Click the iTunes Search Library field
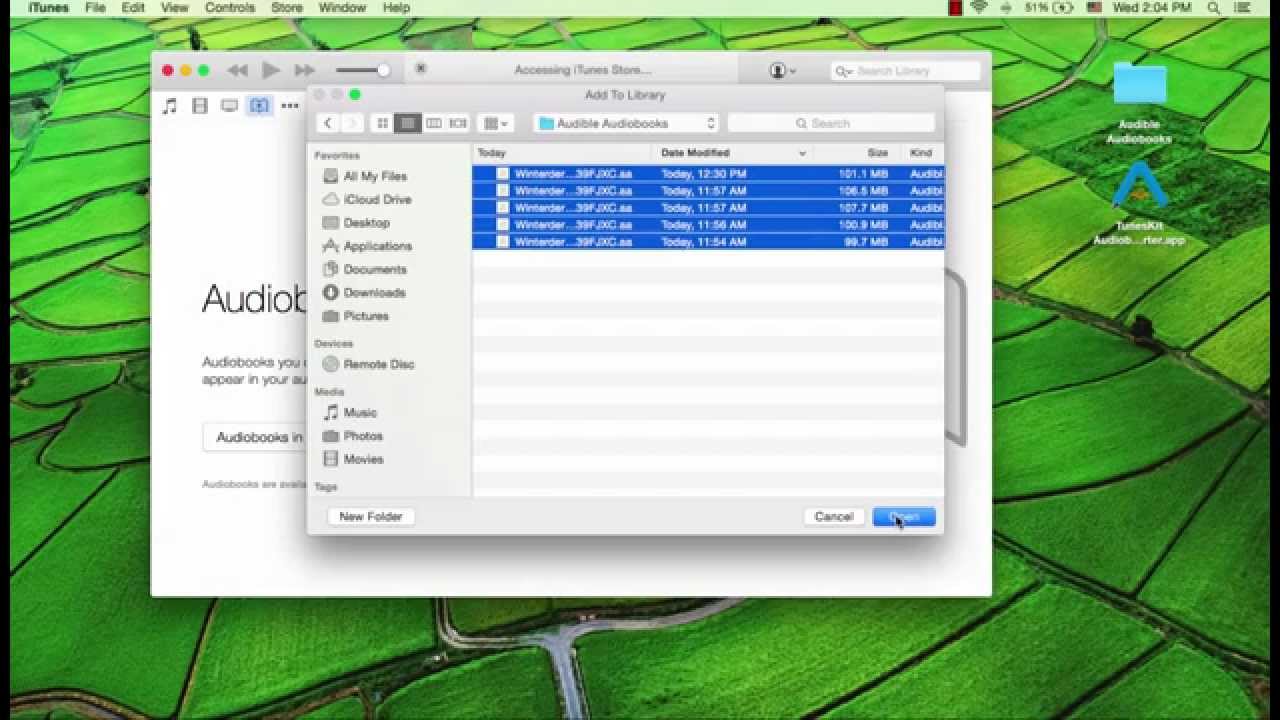Viewport: 1280px width, 720px height. point(905,71)
